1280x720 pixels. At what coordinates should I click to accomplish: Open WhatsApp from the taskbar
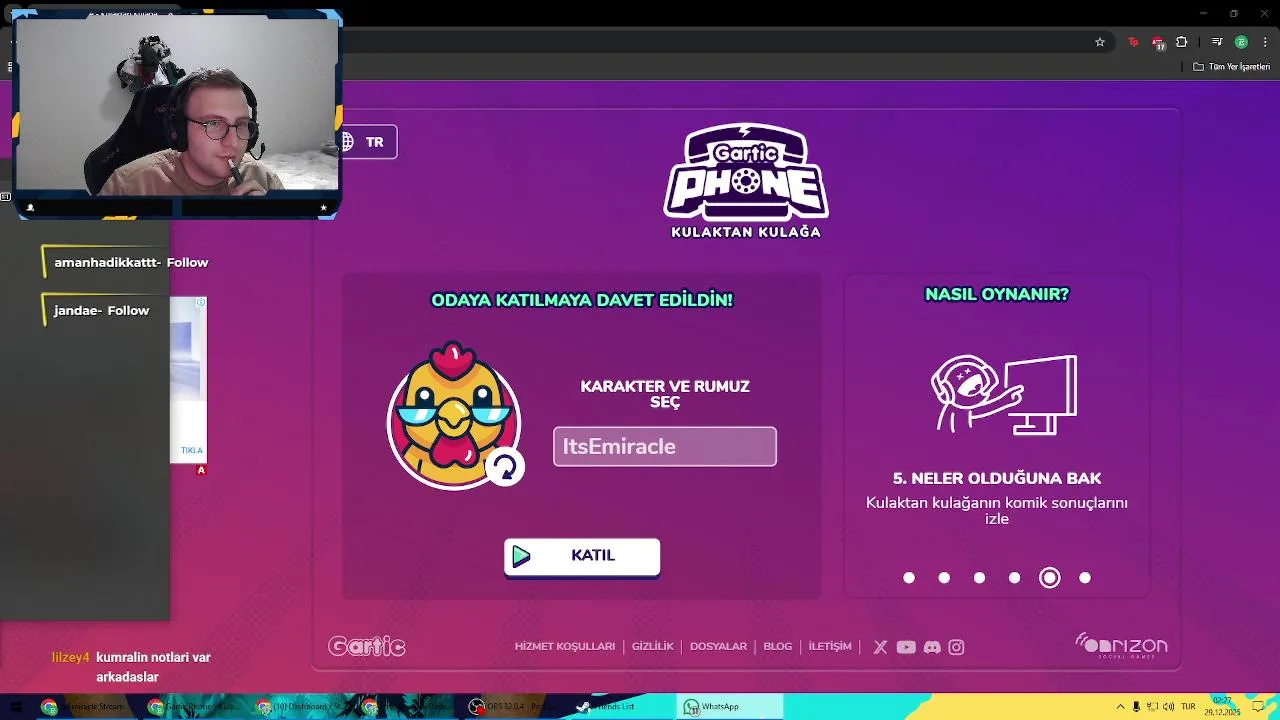[x=728, y=707]
